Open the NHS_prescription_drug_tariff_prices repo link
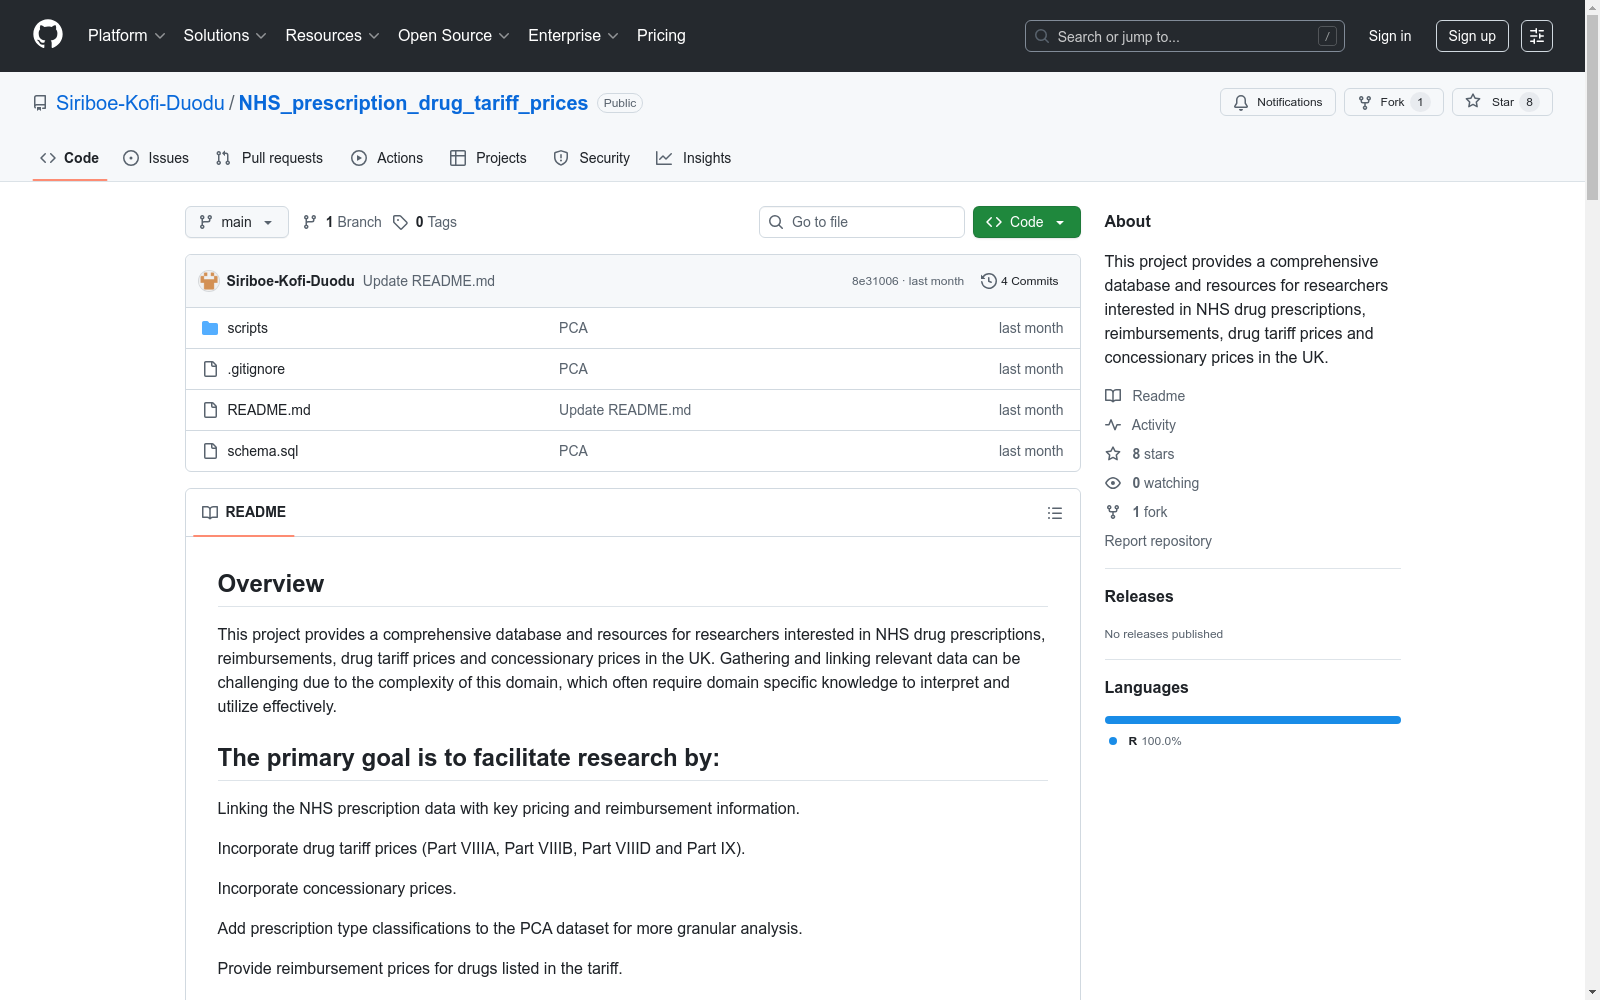The image size is (1600, 1000). point(413,103)
